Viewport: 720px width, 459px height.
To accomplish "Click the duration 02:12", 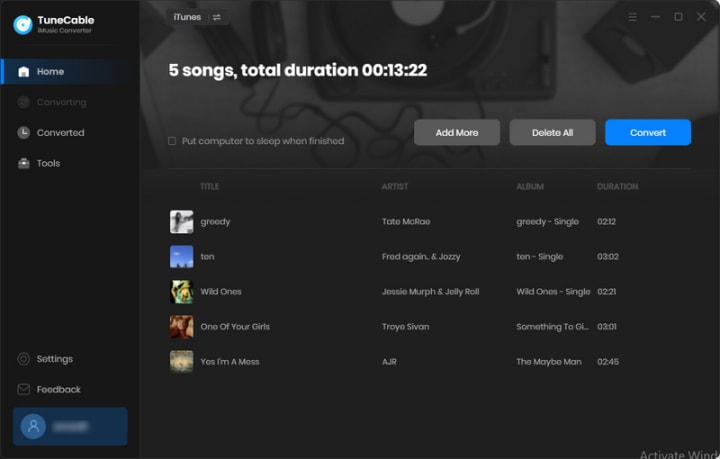I will [607, 222].
